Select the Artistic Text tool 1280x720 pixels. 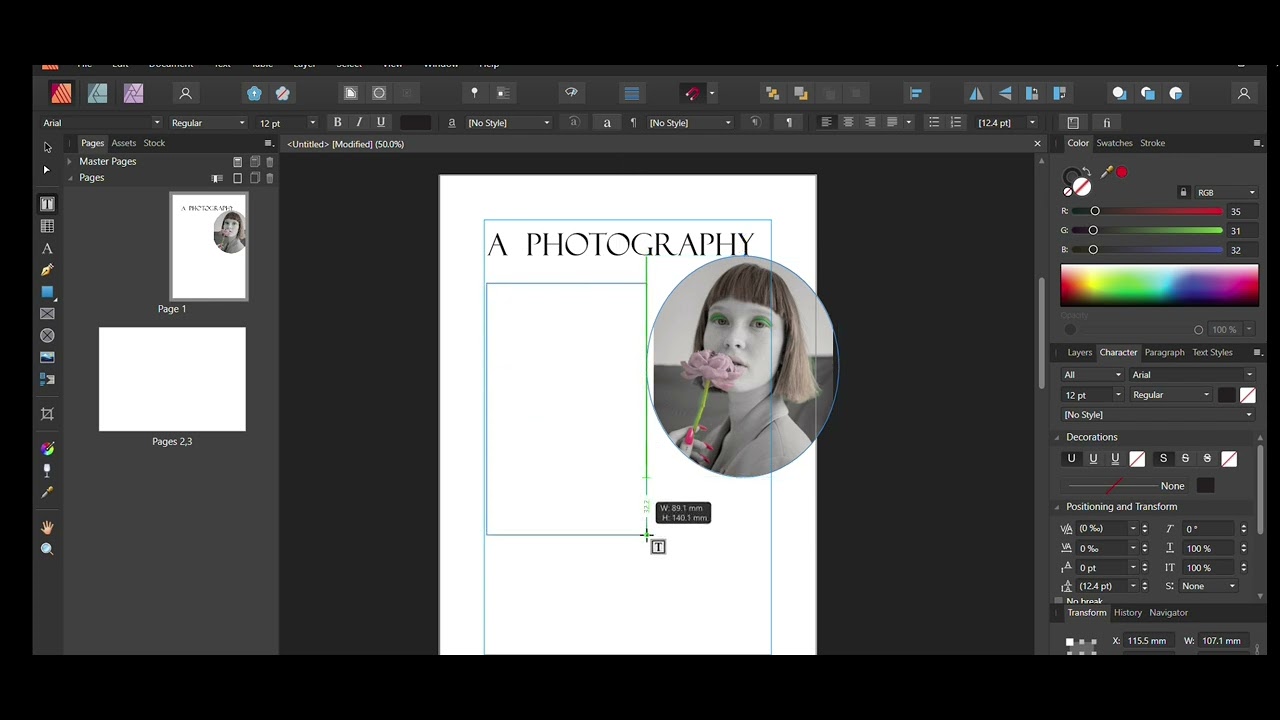click(47, 249)
